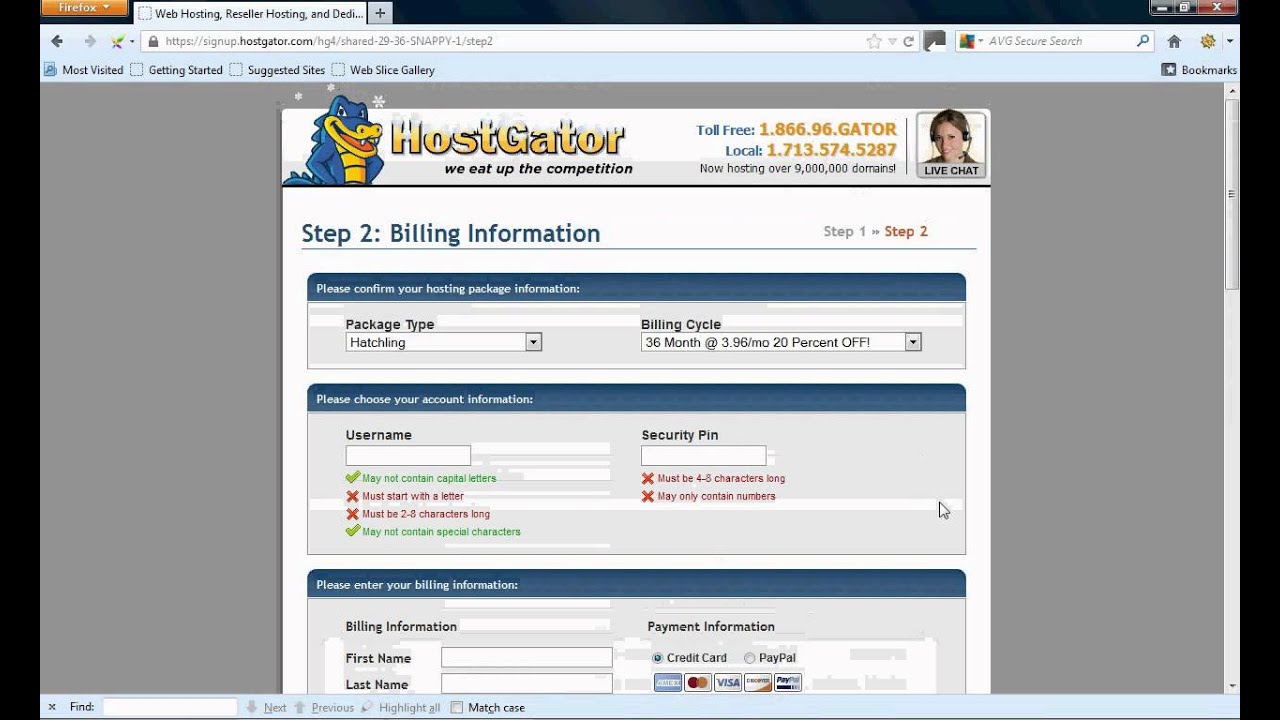Click Highlight all in find bar
Viewport: 1280px width, 720px height.
pyautogui.click(x=400, y=707)
